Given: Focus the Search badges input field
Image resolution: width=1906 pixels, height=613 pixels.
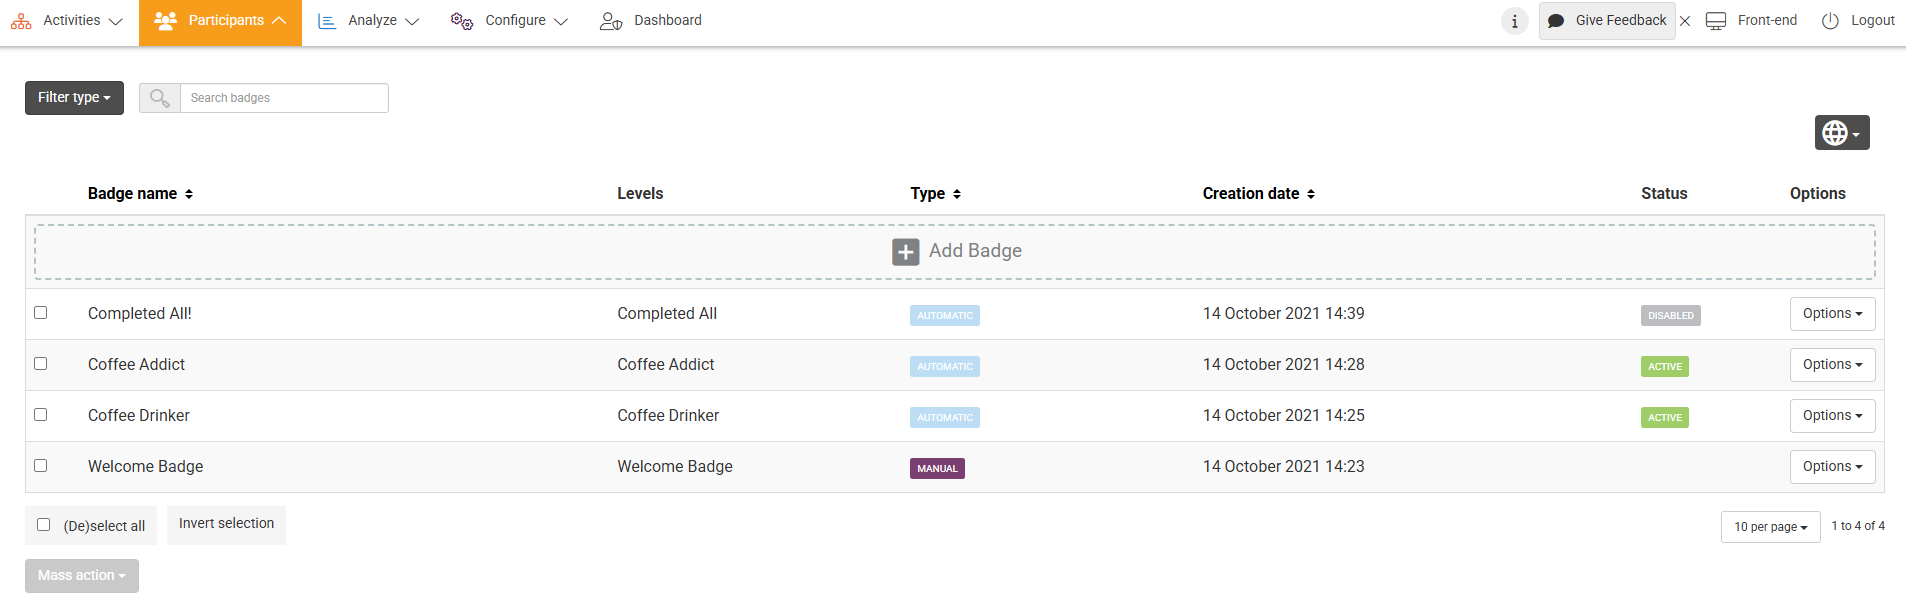Looking at the screenshot, I should tap(284, 98).
